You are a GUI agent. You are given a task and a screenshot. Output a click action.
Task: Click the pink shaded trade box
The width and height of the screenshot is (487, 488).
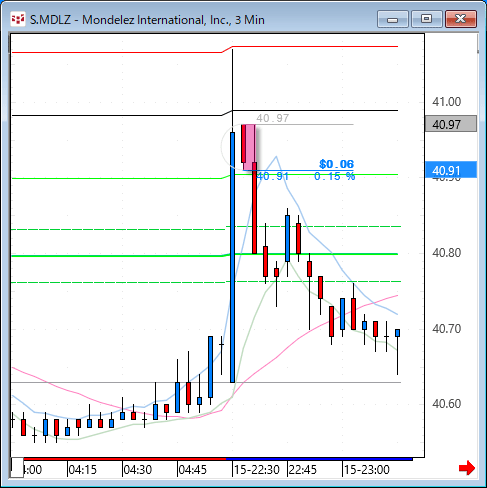click(250, 147)
